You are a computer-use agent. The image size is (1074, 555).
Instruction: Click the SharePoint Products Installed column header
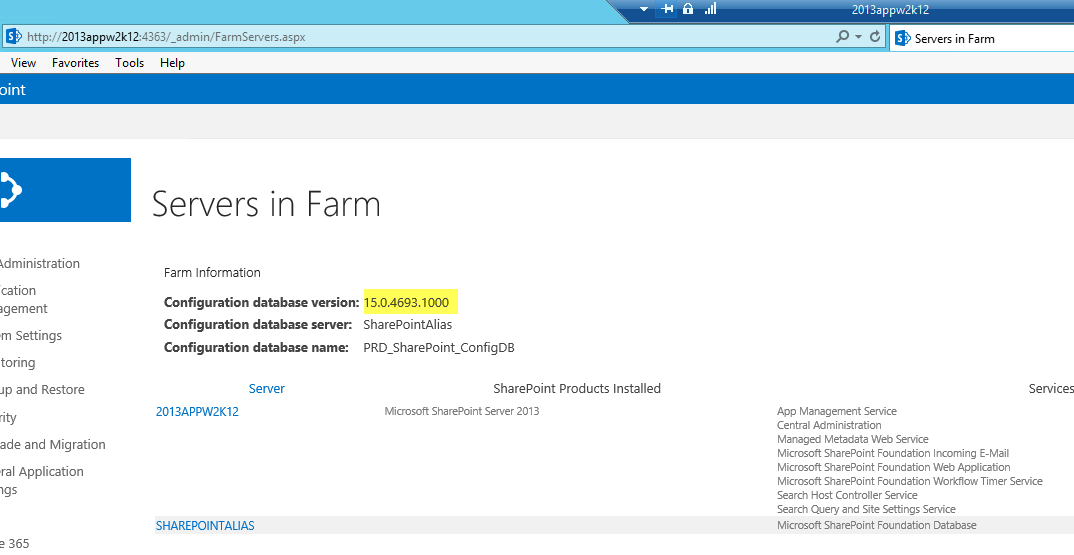click(577, 388)
